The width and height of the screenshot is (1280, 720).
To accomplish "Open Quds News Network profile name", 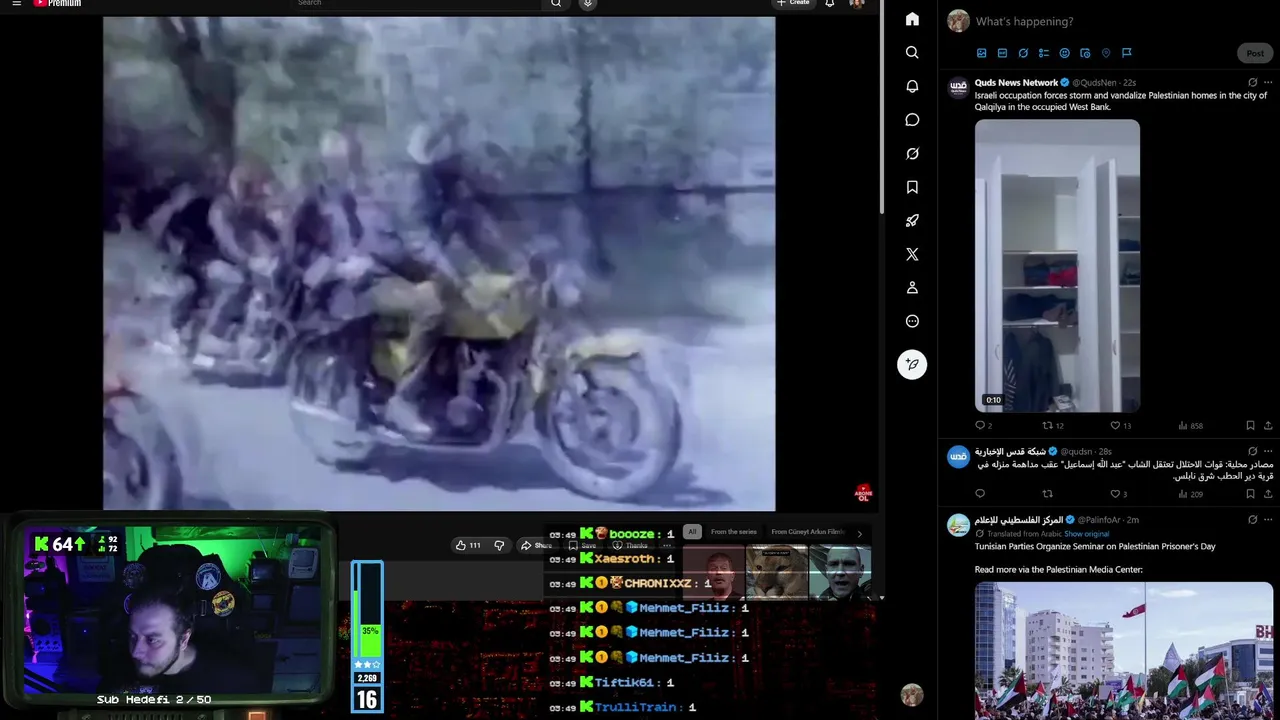I will pos(1016,83).
